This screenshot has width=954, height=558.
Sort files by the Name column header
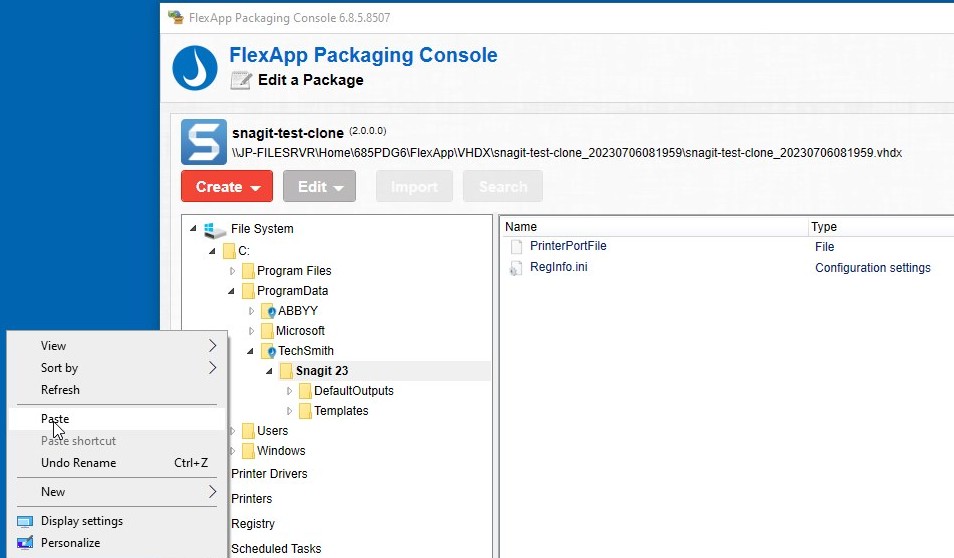654,226
